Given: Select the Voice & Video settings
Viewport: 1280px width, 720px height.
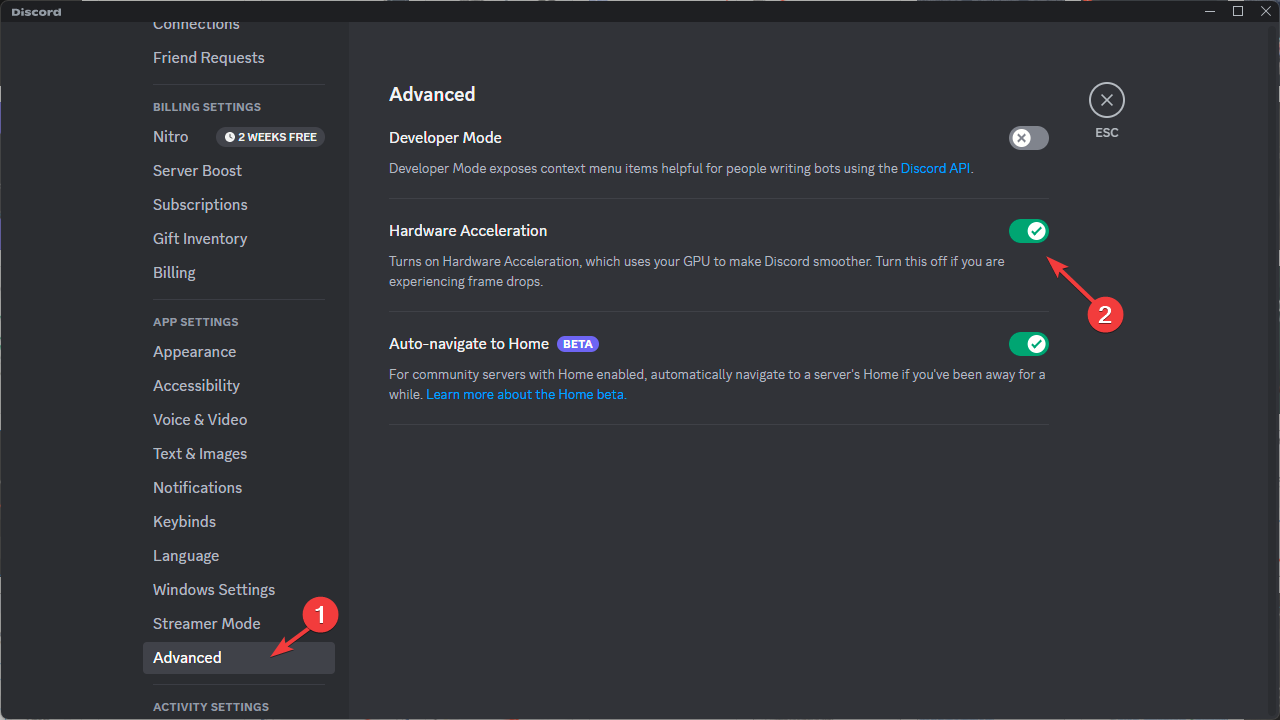Looking at the screenshot, I should point(200,419).
